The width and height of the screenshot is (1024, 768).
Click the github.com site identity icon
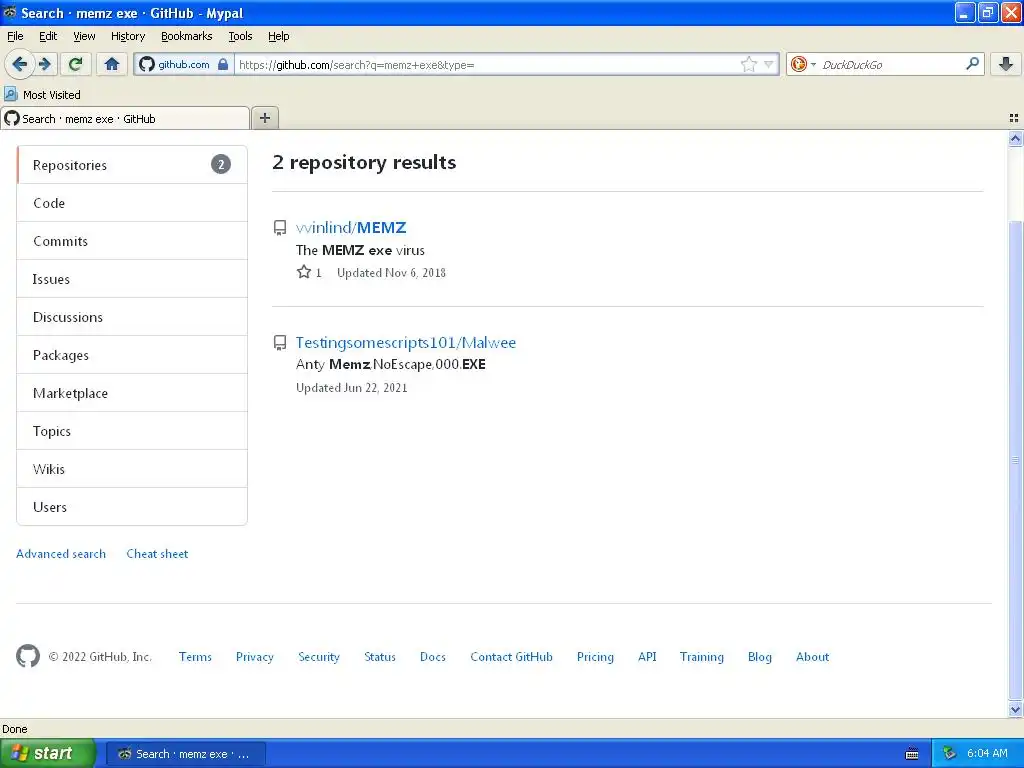point(148,64)
